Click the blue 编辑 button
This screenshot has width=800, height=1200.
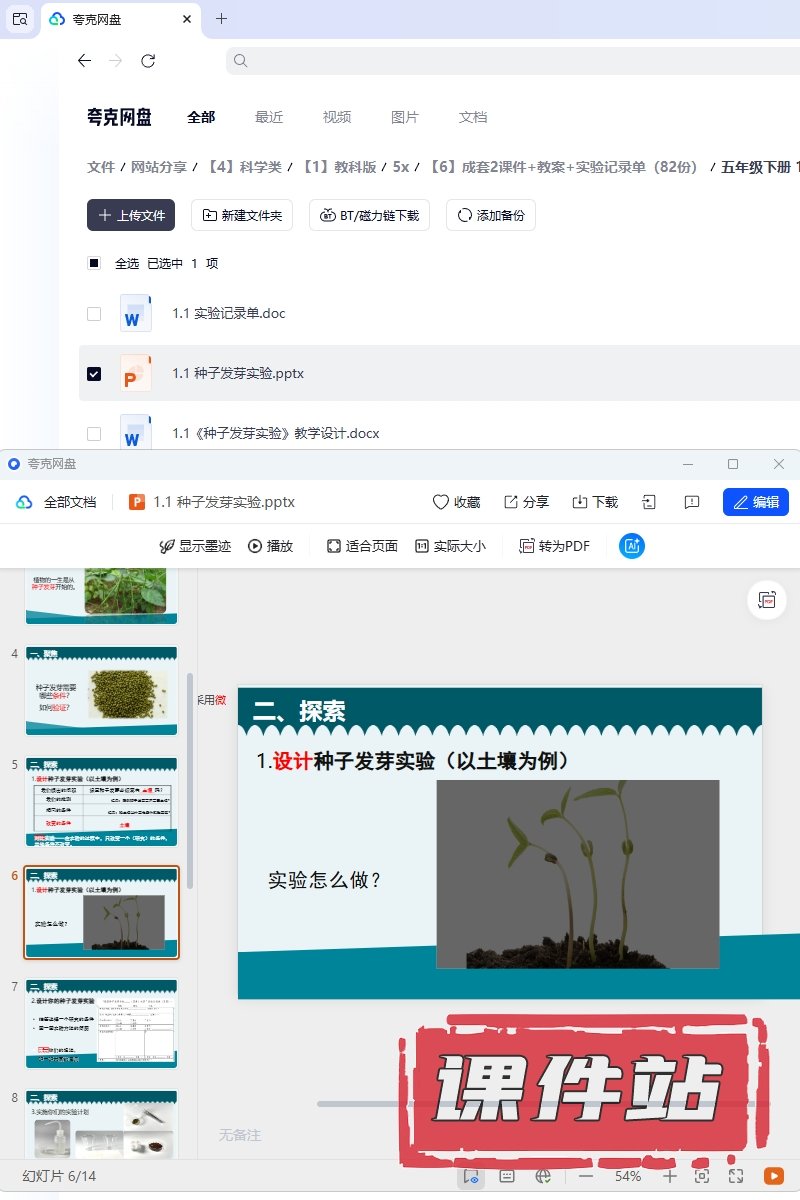[x=755, y=502]
